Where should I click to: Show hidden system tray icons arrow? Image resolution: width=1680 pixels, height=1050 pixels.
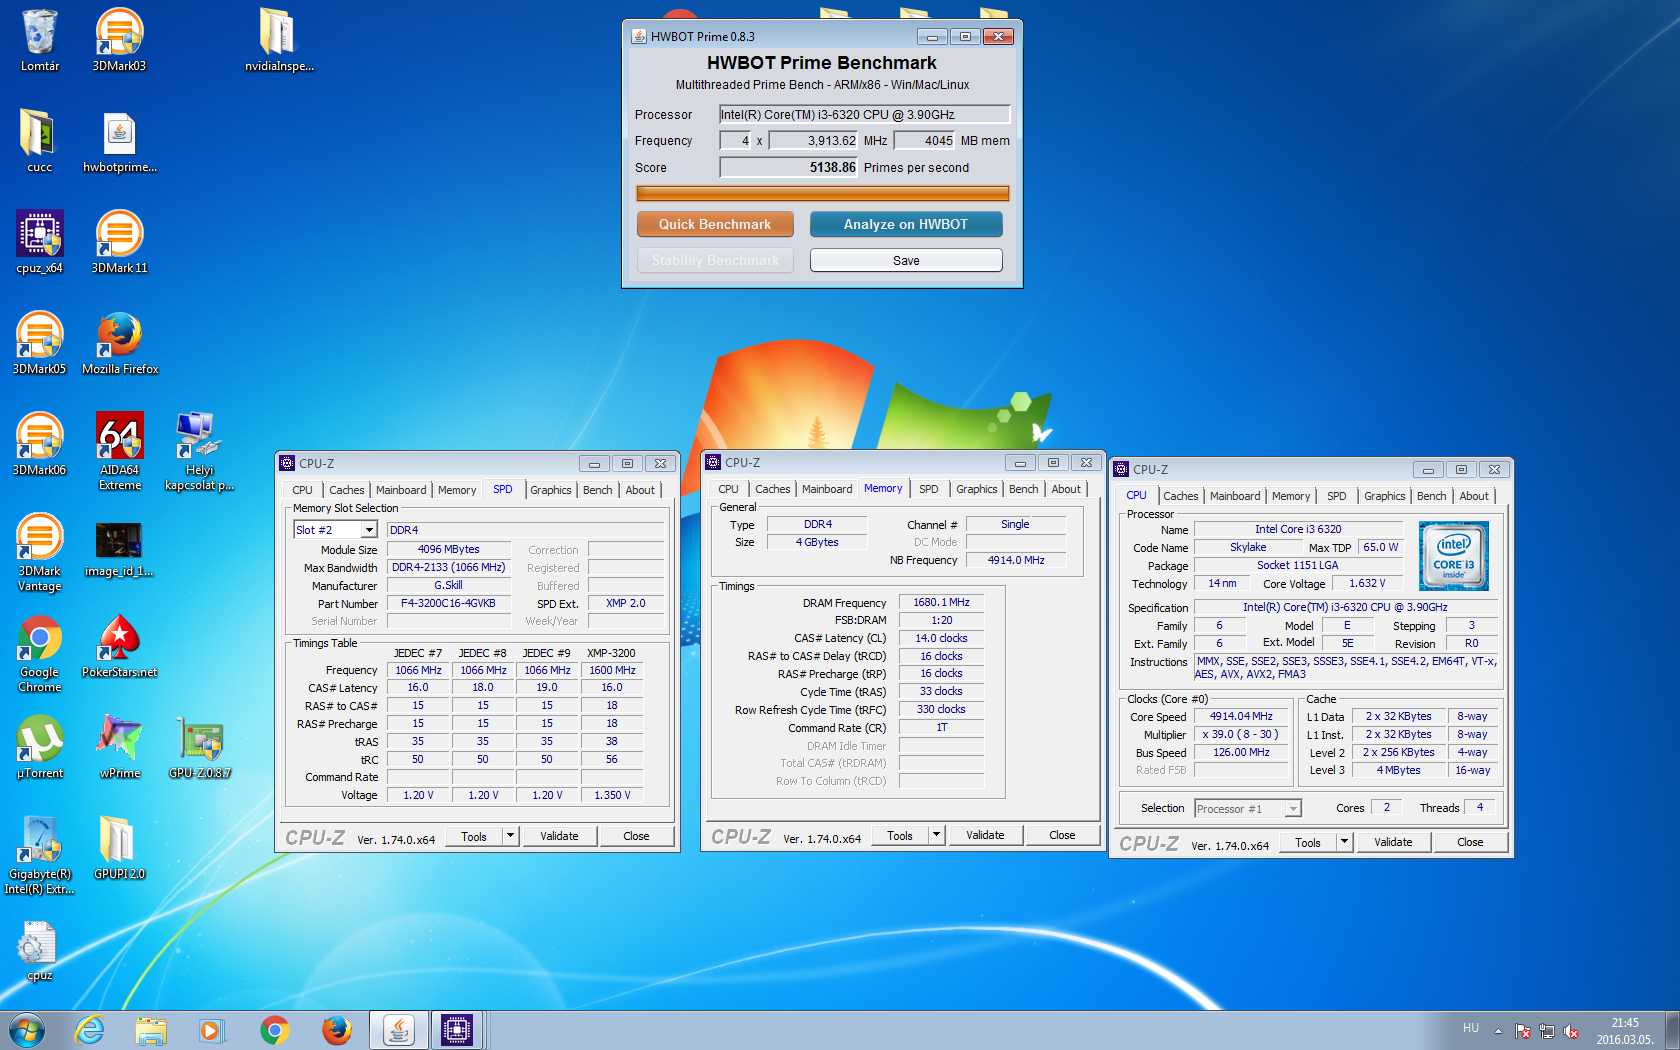pos(1498,1031)
